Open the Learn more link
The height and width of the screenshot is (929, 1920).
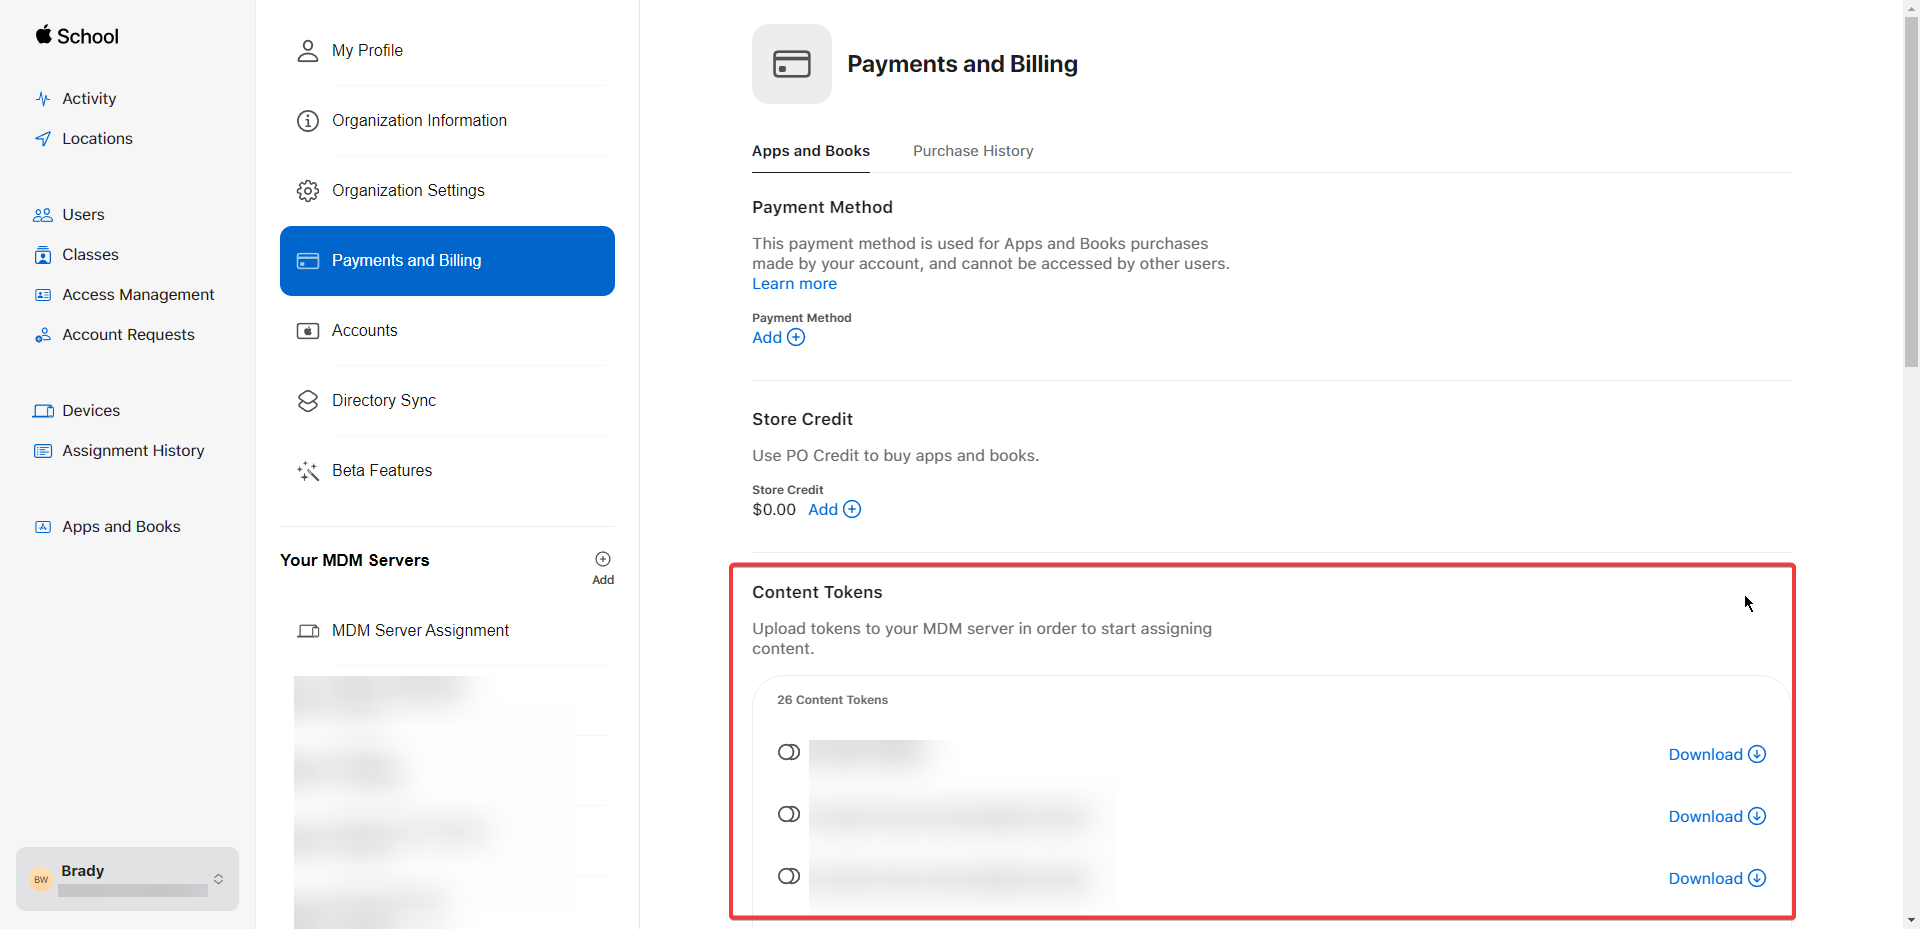(x=793, y=284)
